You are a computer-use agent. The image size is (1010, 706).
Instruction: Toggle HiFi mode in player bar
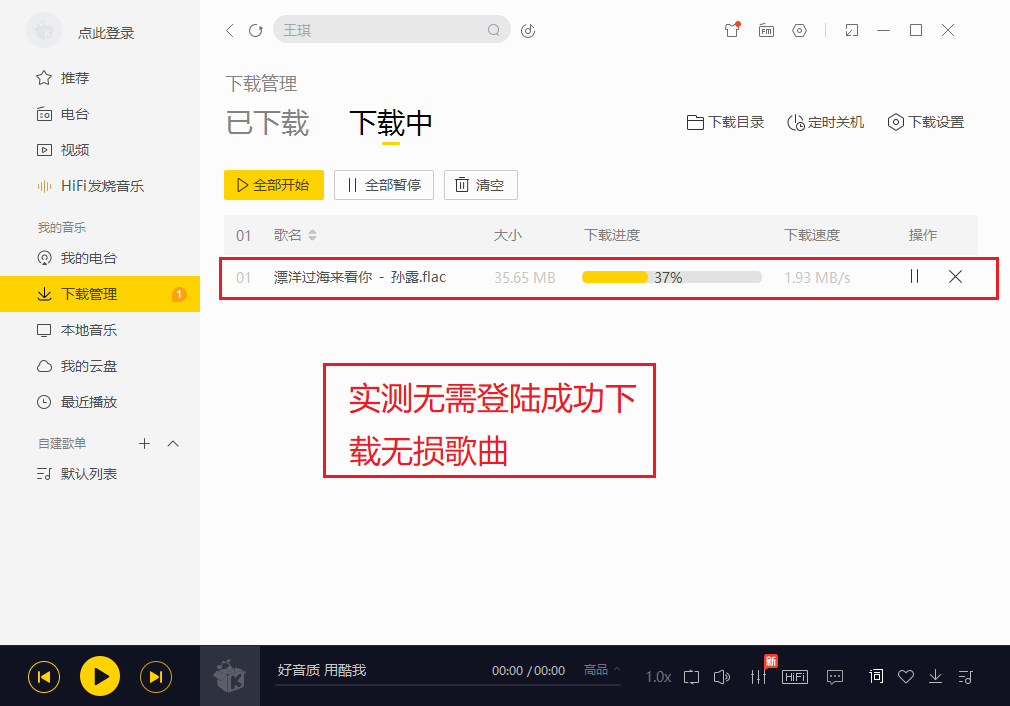(795, 677)
